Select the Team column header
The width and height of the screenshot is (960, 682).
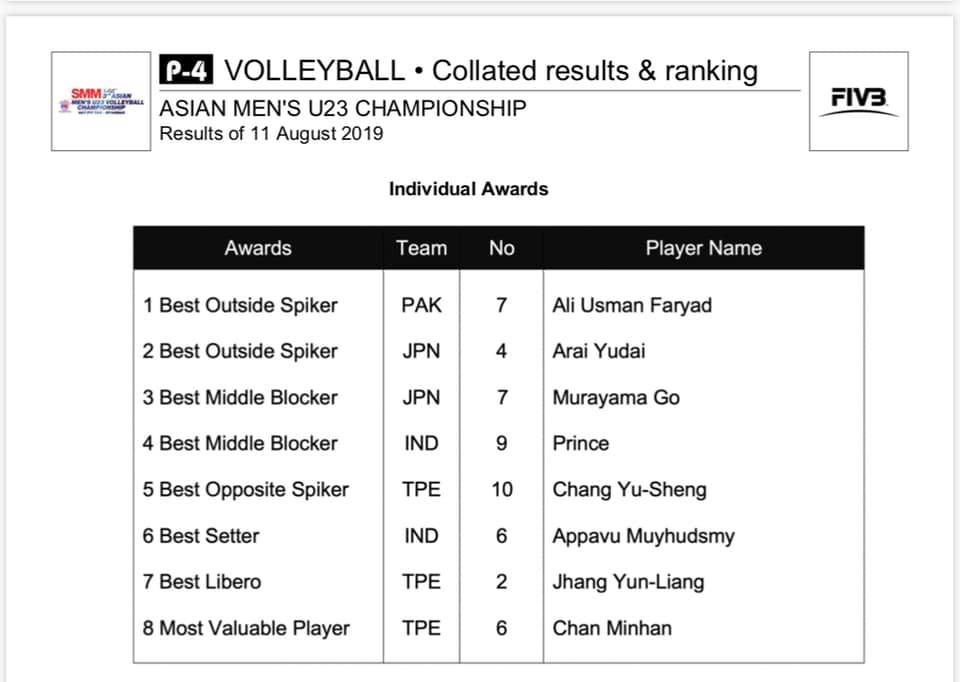click(x=421, y=248)
